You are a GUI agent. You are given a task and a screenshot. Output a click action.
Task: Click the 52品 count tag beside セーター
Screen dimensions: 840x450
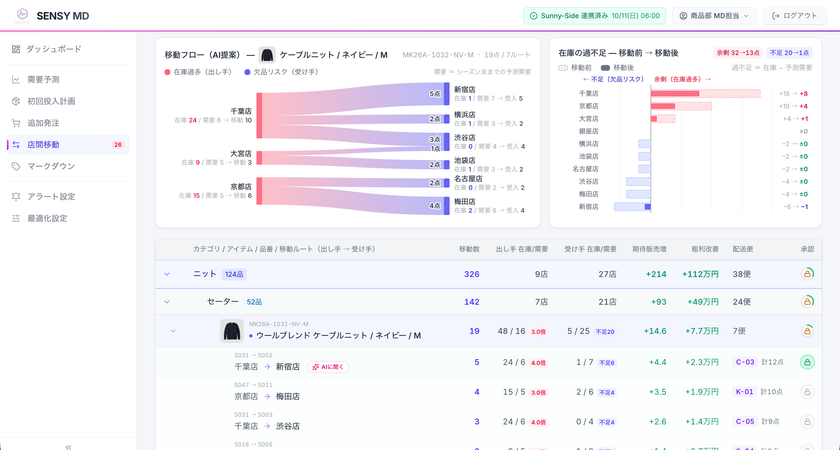[x=254, y=302]
